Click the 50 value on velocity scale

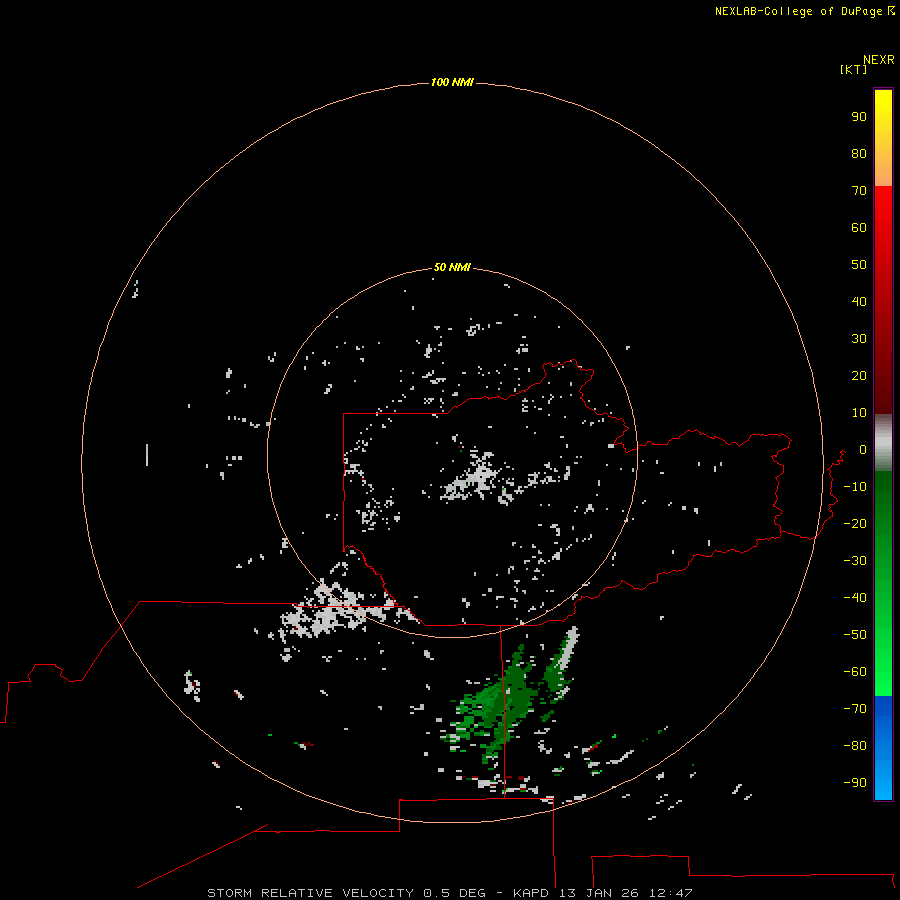859,265
